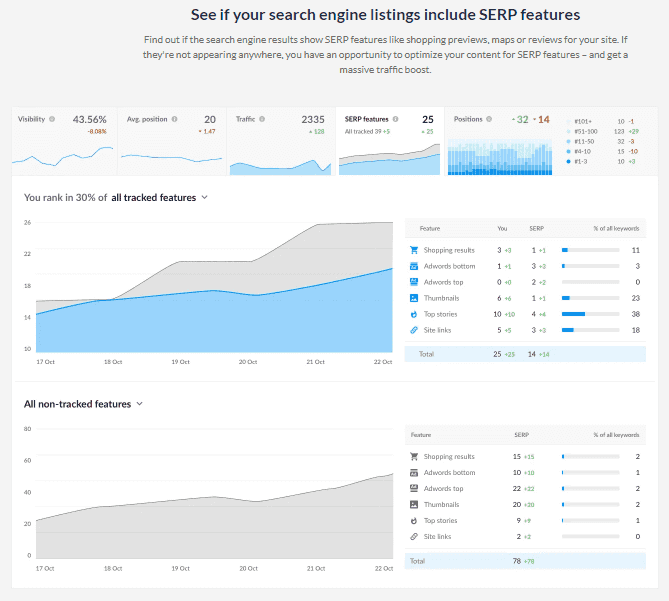Switch to the Avg. position tab

coord(172,141)
